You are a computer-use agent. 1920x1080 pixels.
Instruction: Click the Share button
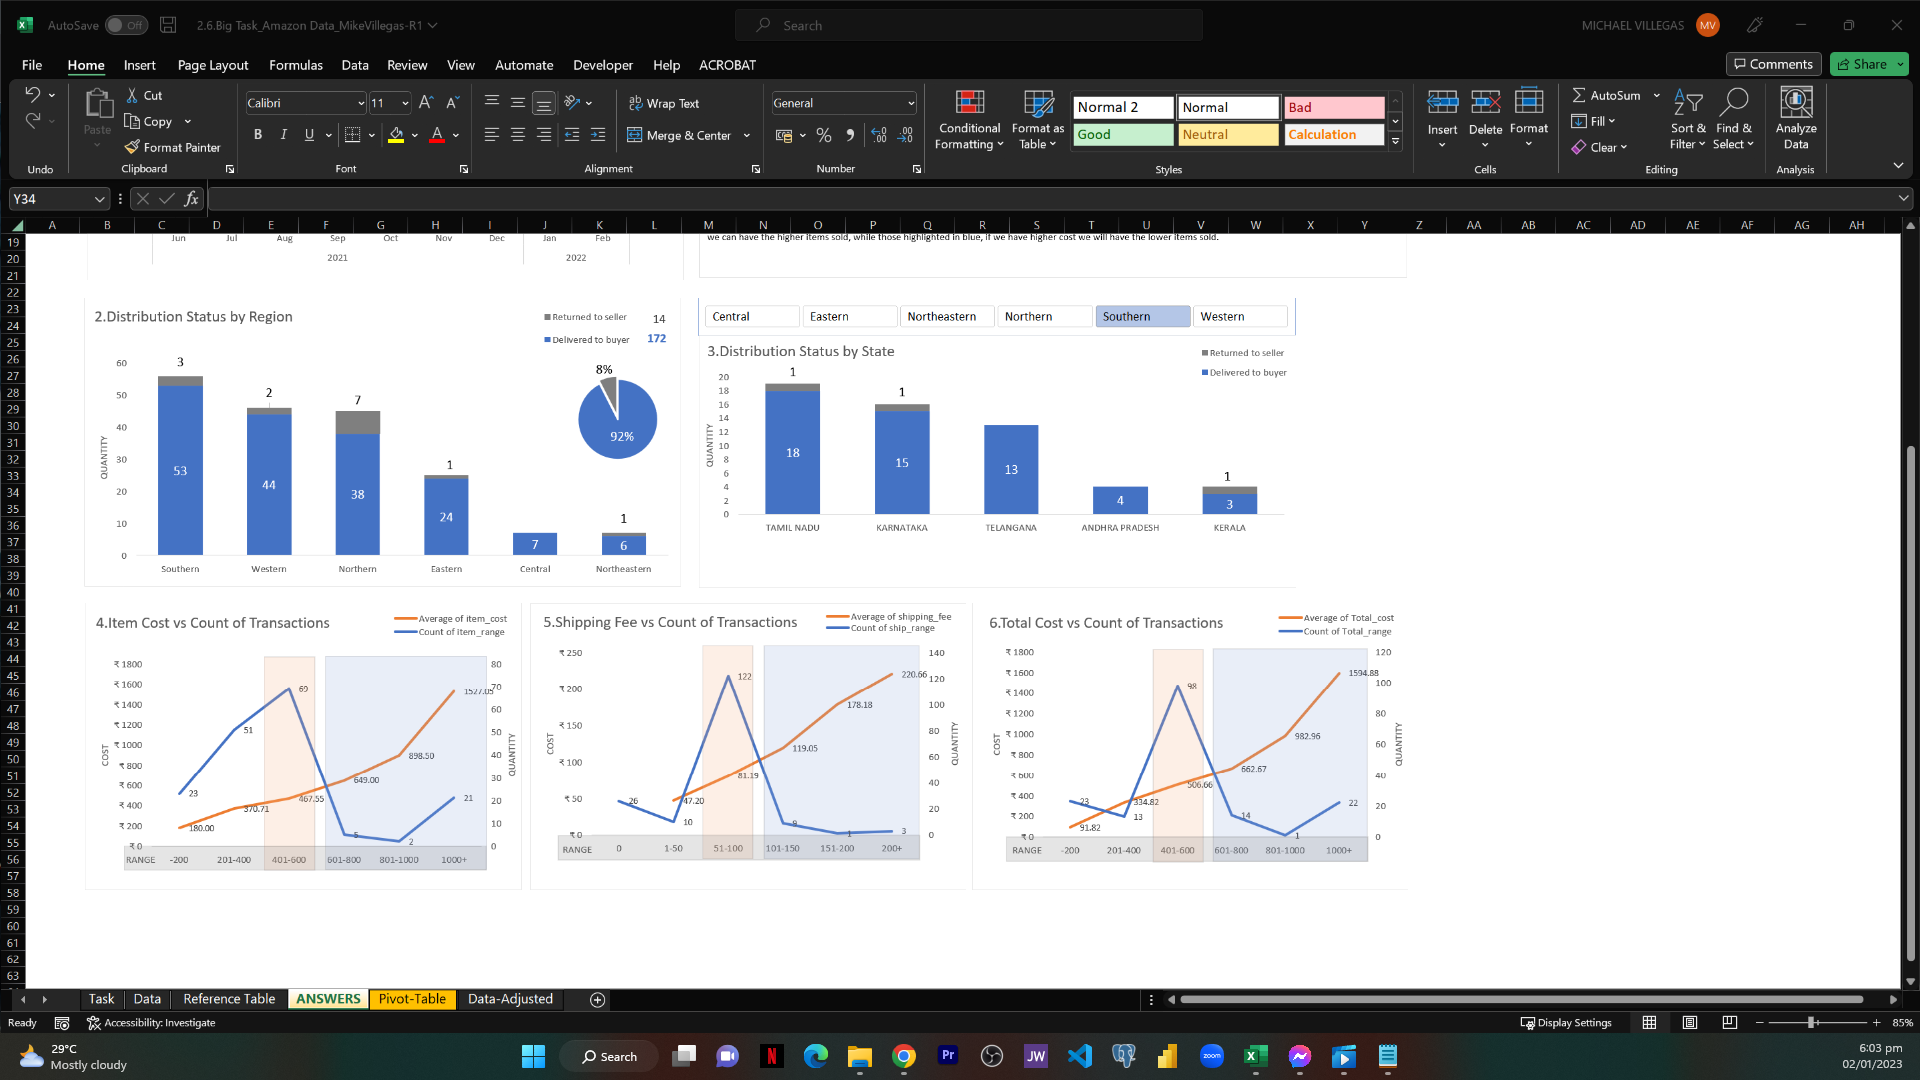(x=1868, y=64)
